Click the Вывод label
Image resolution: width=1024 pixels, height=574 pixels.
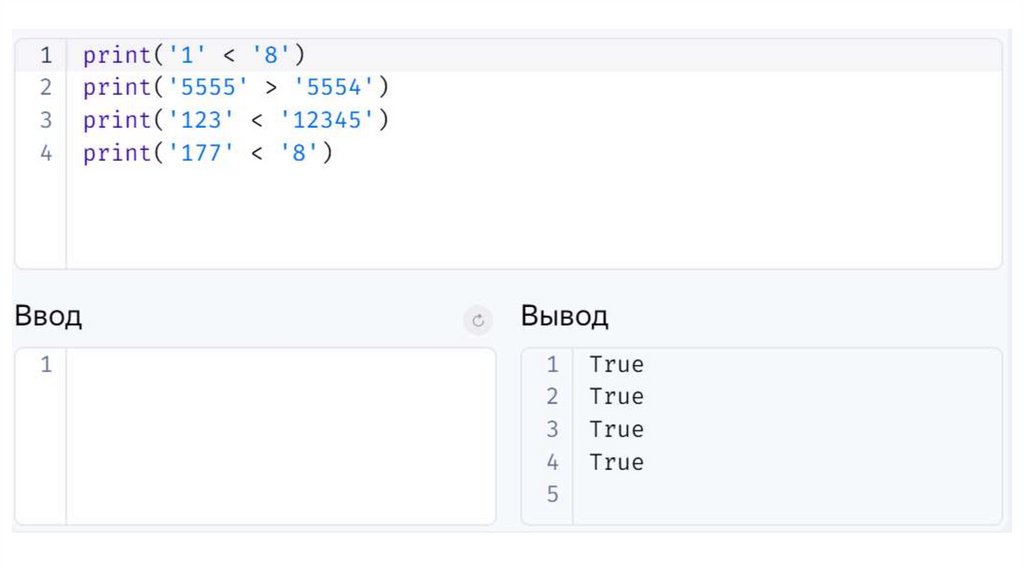point(564,317)
